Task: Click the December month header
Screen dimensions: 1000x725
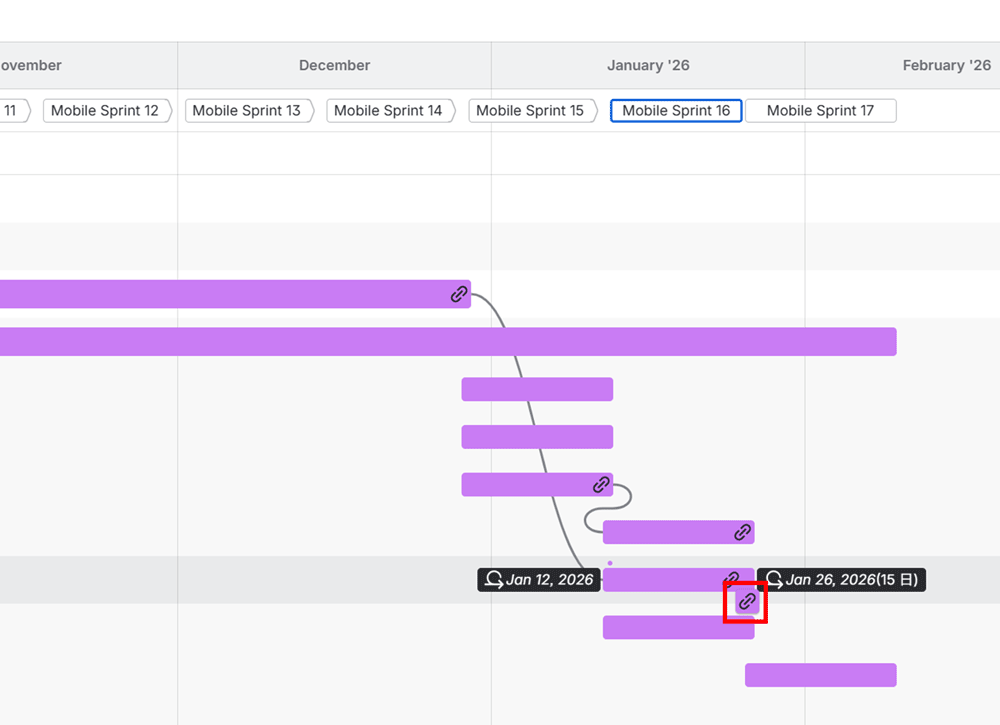Action: 334,66
